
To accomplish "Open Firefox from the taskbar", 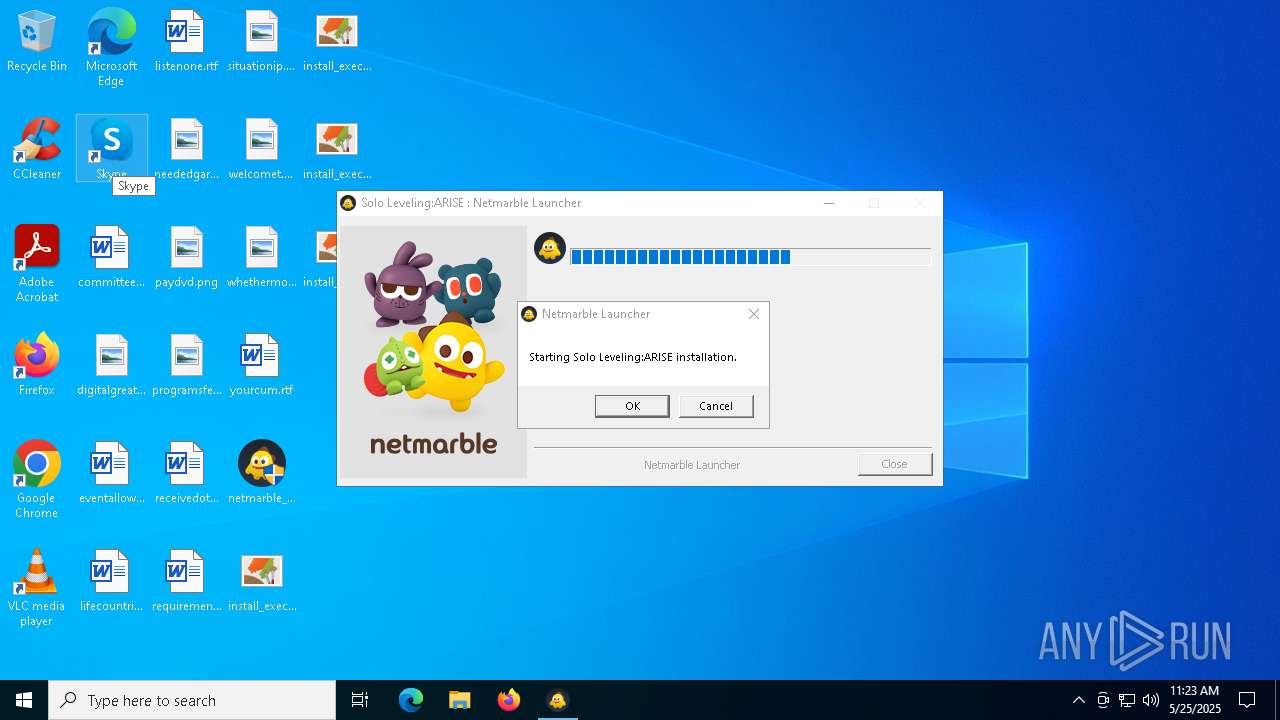I will pyautogui.click(x=509, y=700).
